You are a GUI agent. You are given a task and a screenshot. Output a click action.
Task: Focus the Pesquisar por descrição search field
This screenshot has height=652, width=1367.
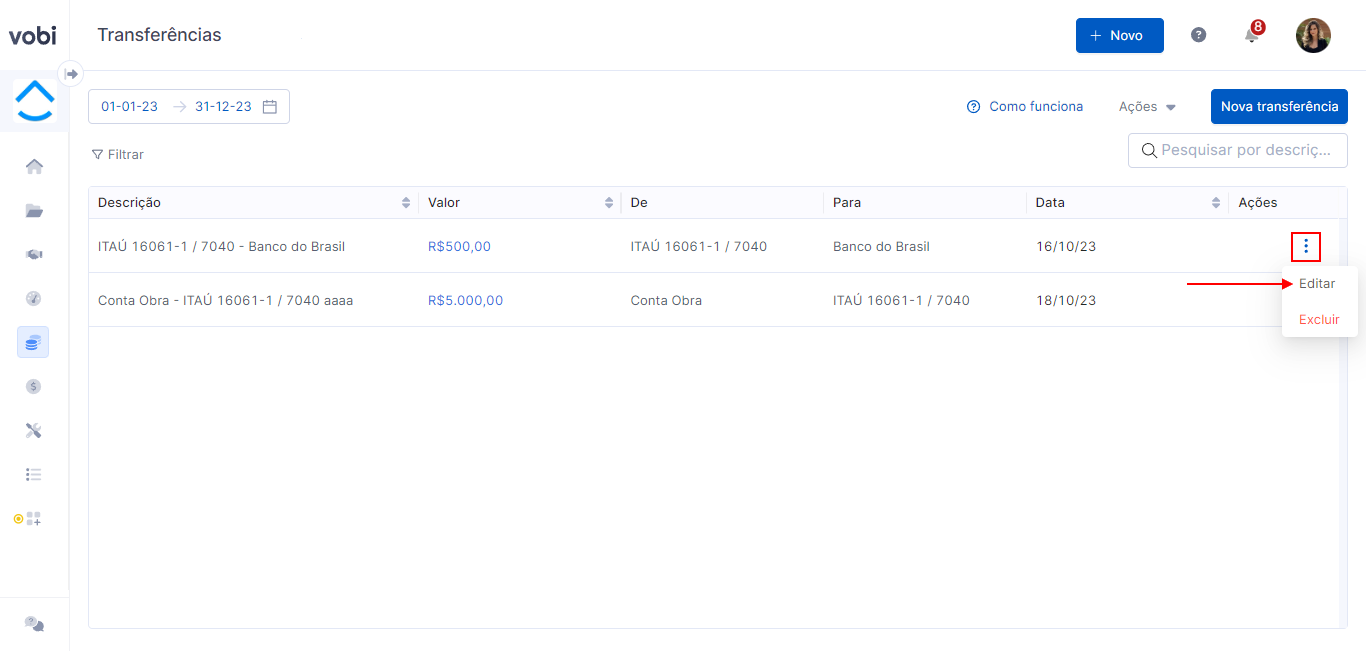pyautogui.click(x=1237, y=150)
